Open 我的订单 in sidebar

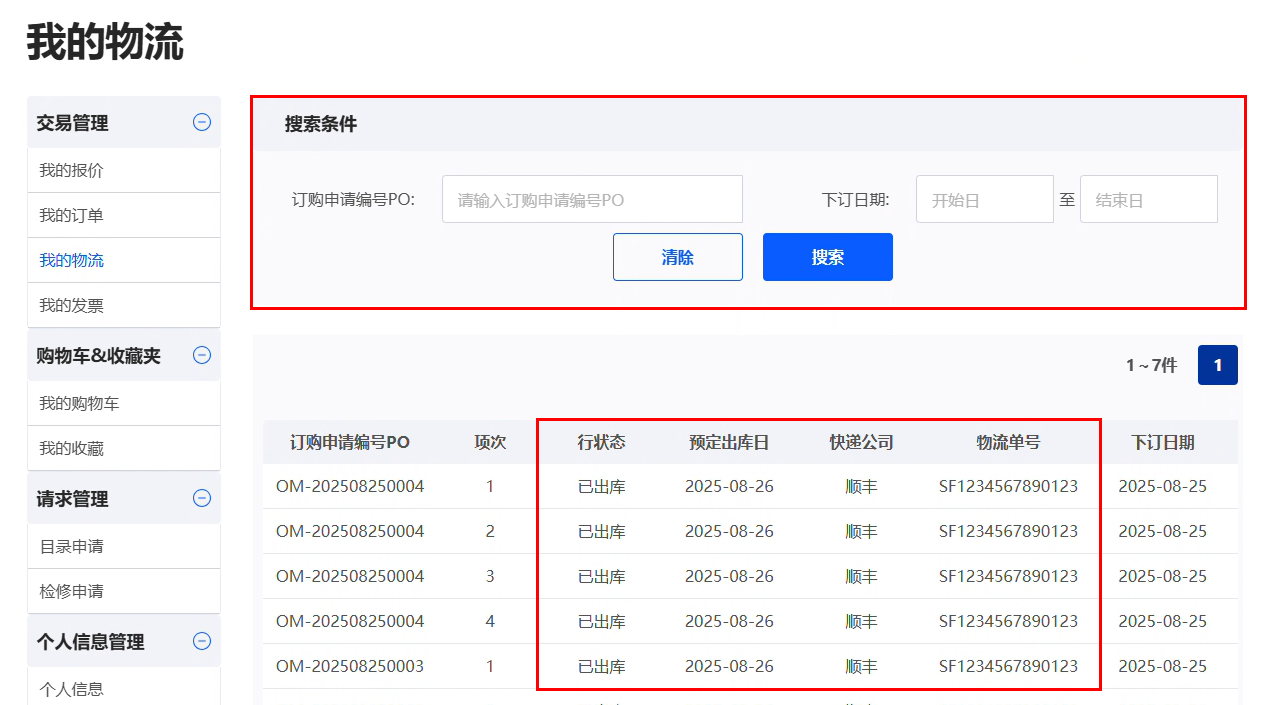(x=71, y=215)
